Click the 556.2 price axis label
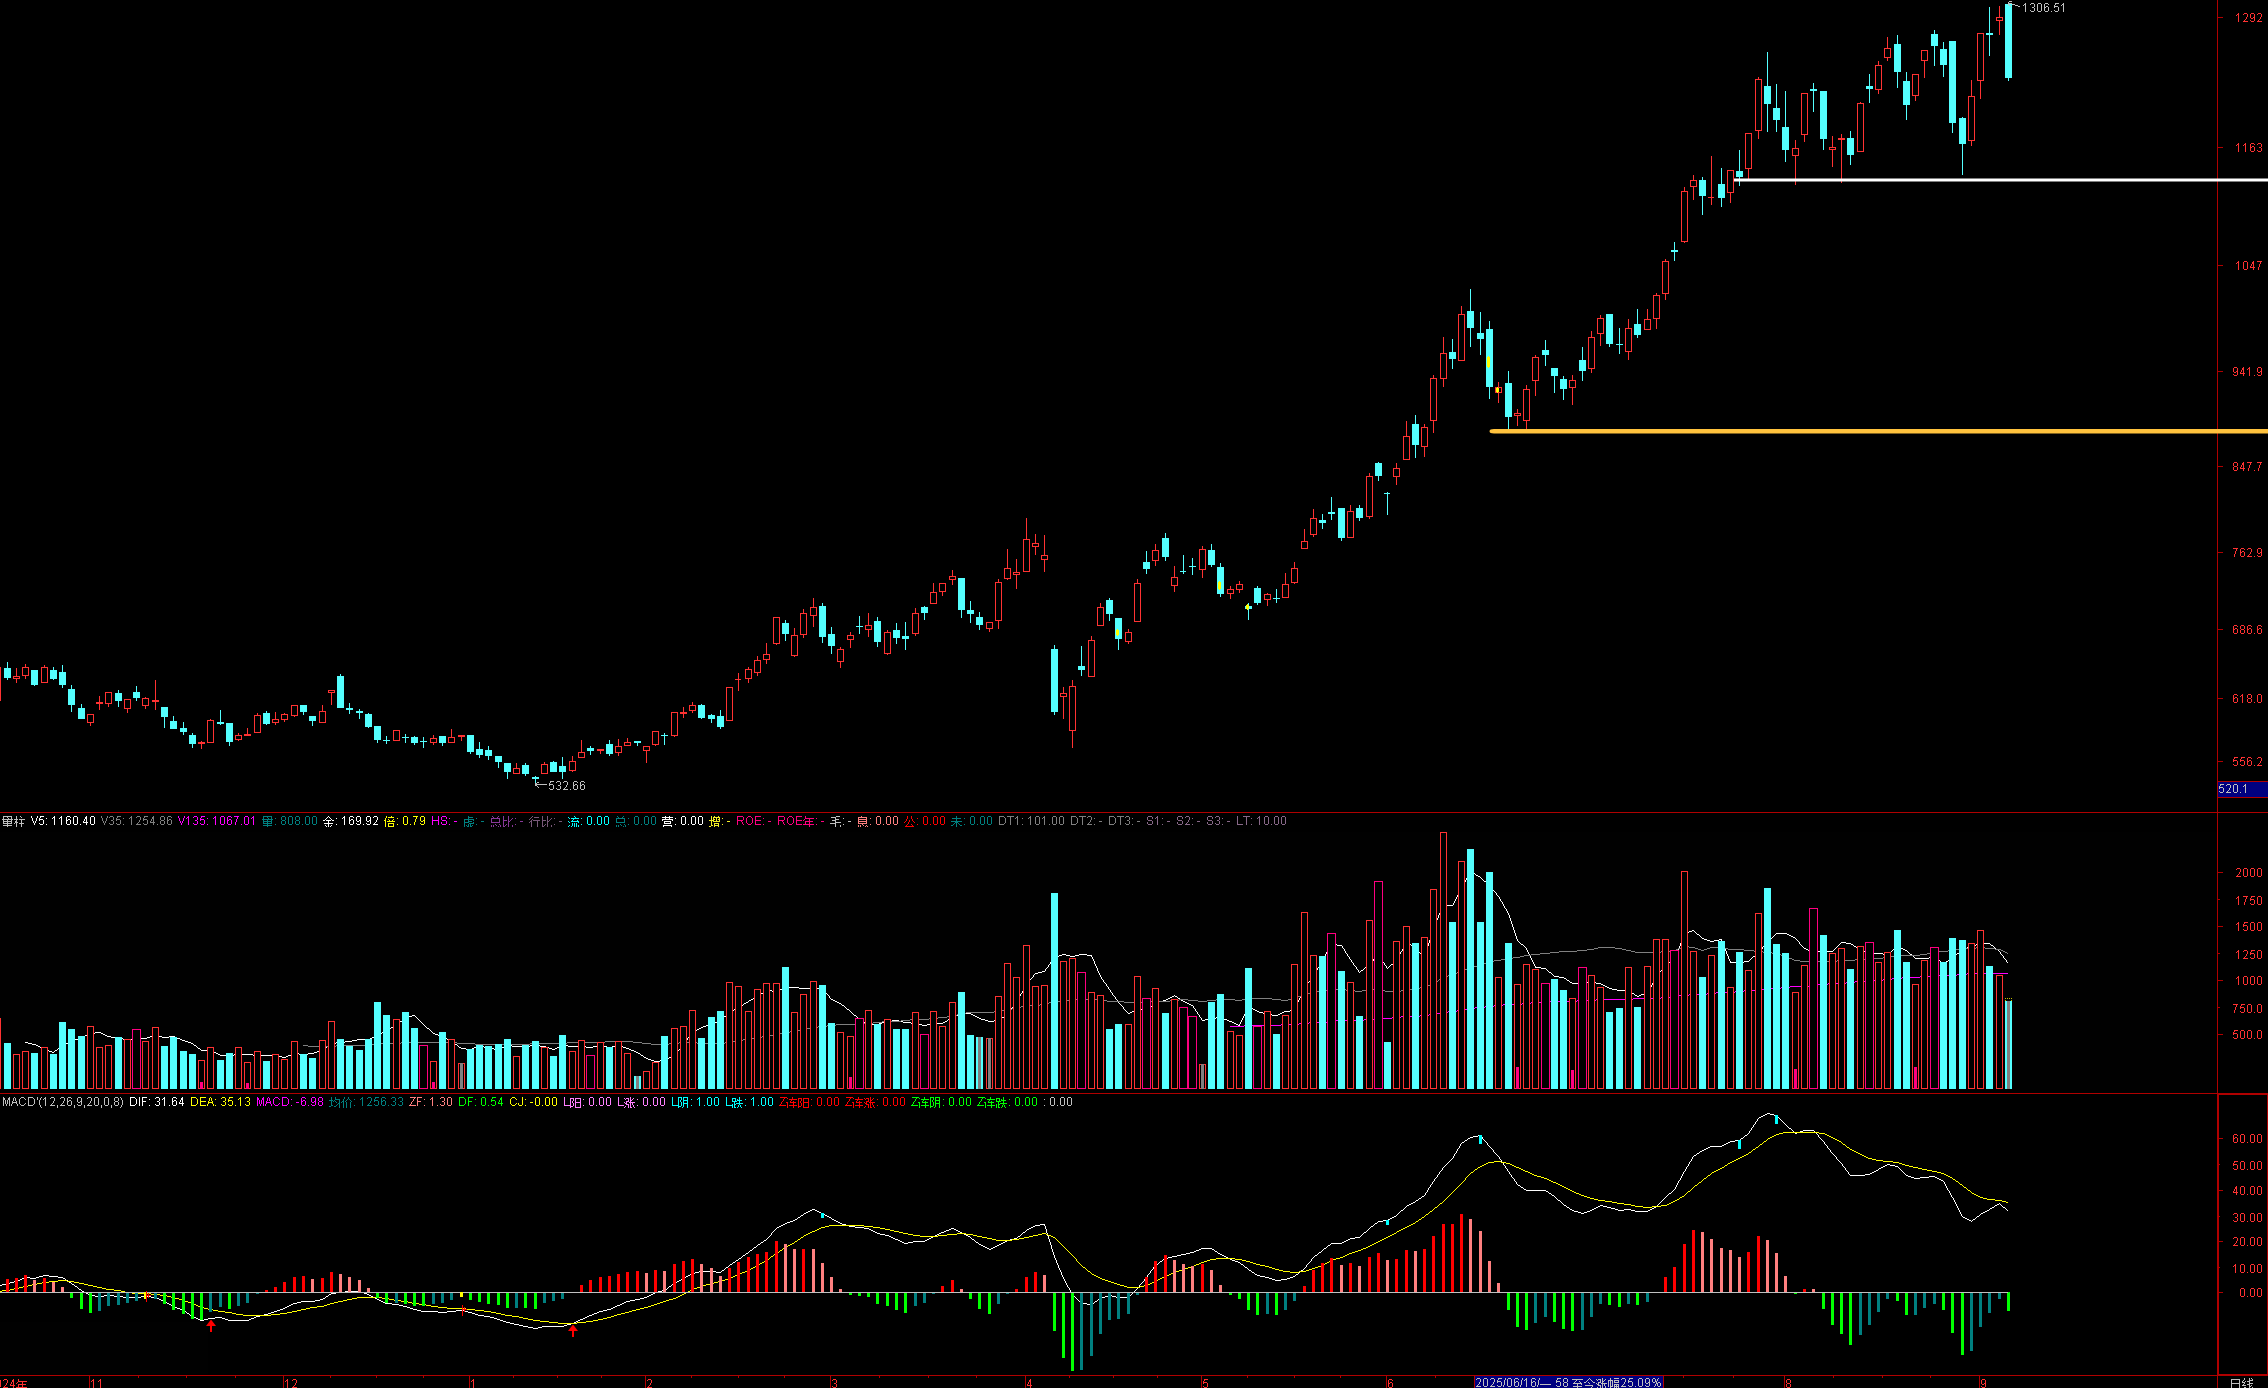The width and height of the screenshot is (2268, 1388). pos(2247,762)
